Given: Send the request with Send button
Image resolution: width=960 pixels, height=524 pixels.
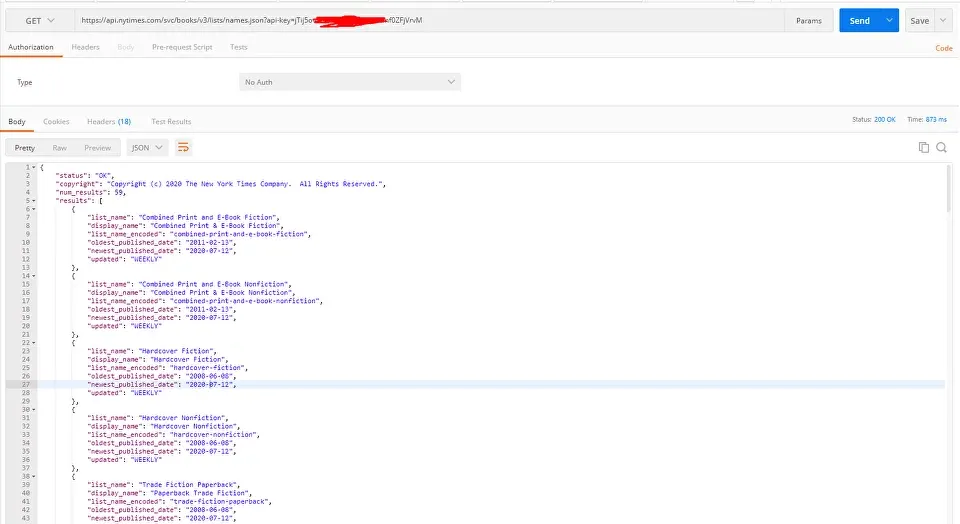Looking at the screenshot, I should click(860, 20).
